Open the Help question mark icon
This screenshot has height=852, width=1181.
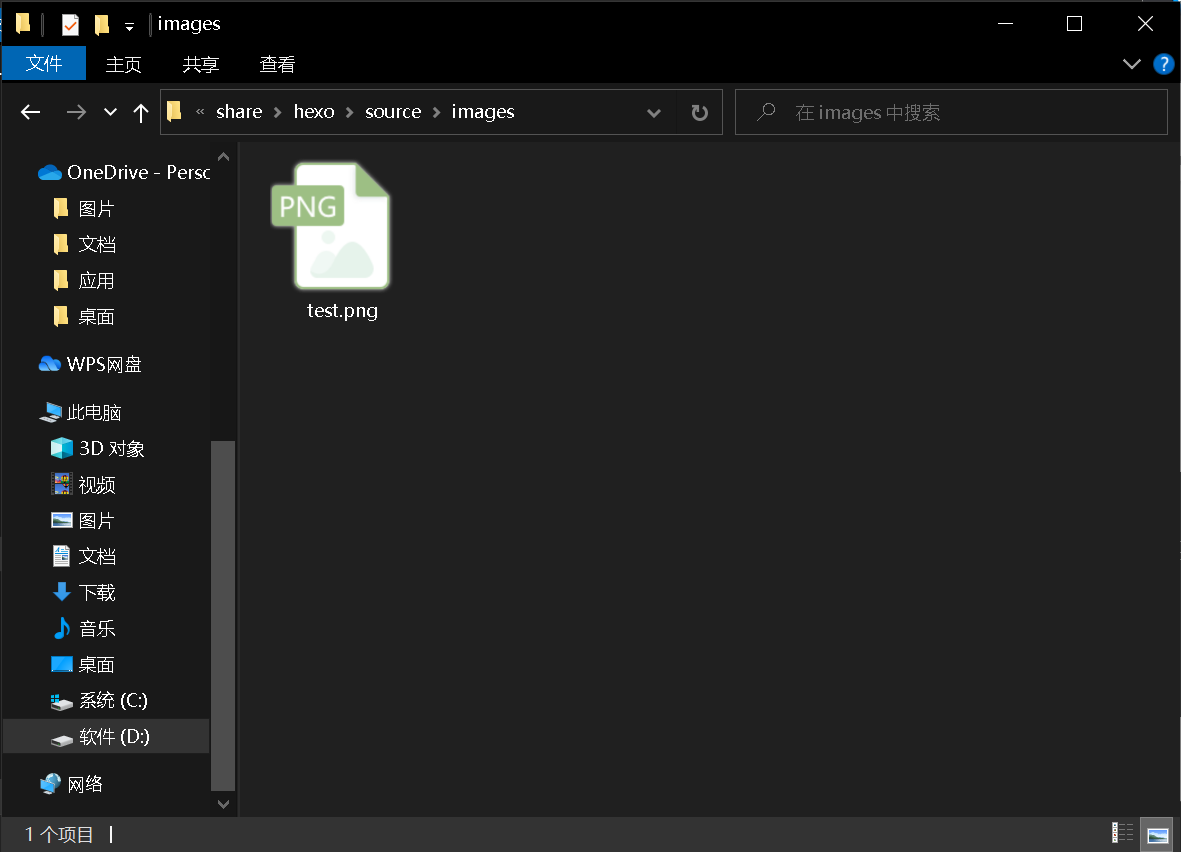pyautogui.click(x=1163, y=64)
